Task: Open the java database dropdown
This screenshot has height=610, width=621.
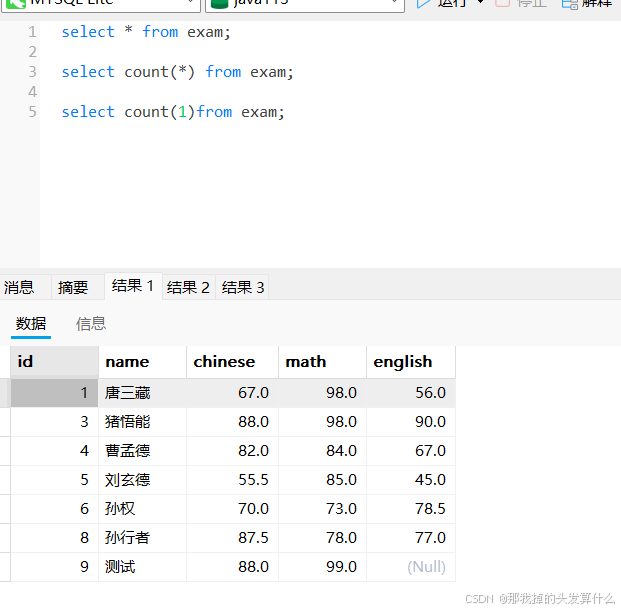Action: [305, 4]
